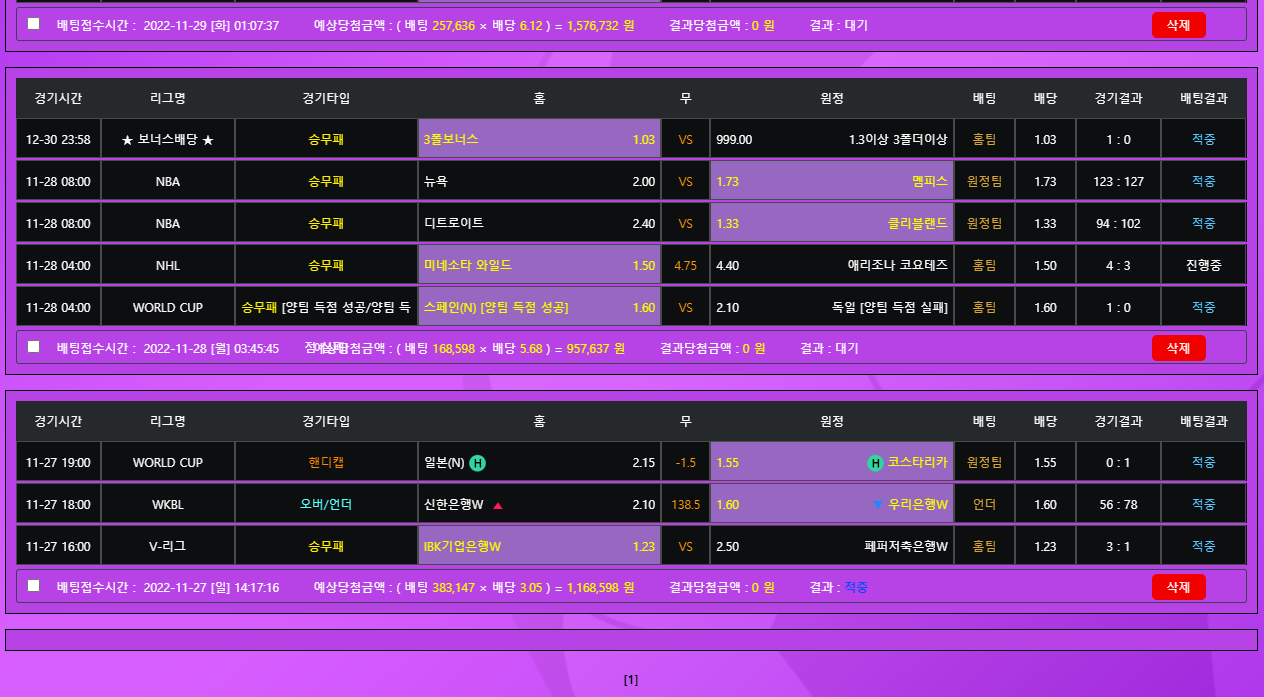Click the 스페인(N) [양팀 득점 성공] selection
The image size is (1264, 697).
(539, 308)
